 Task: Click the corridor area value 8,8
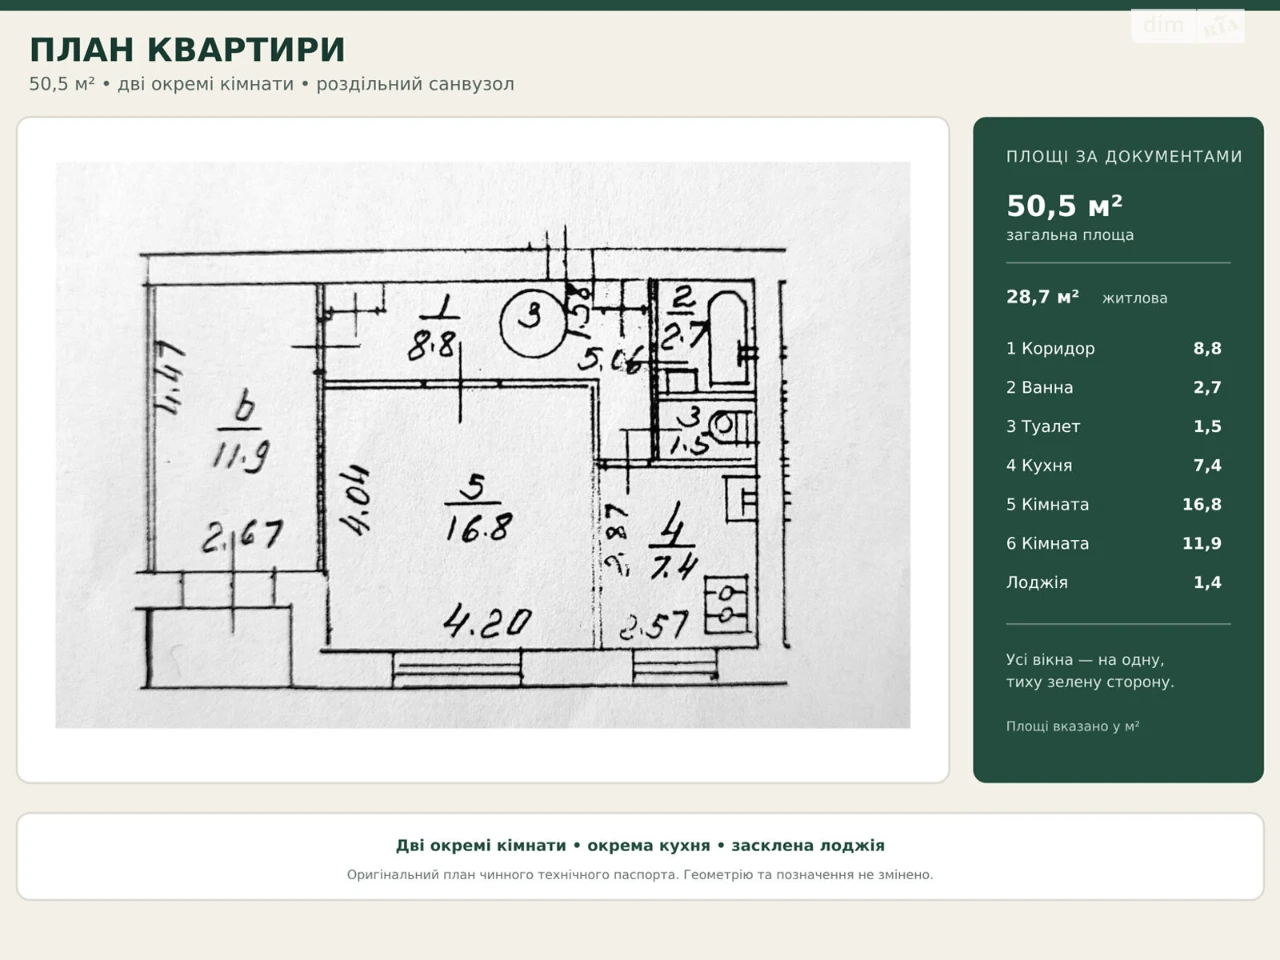(1207, 348)
